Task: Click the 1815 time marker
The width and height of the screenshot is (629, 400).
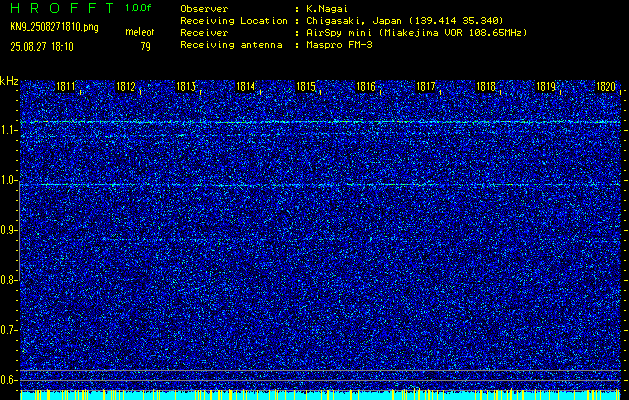Action: (x=306, y=86)
